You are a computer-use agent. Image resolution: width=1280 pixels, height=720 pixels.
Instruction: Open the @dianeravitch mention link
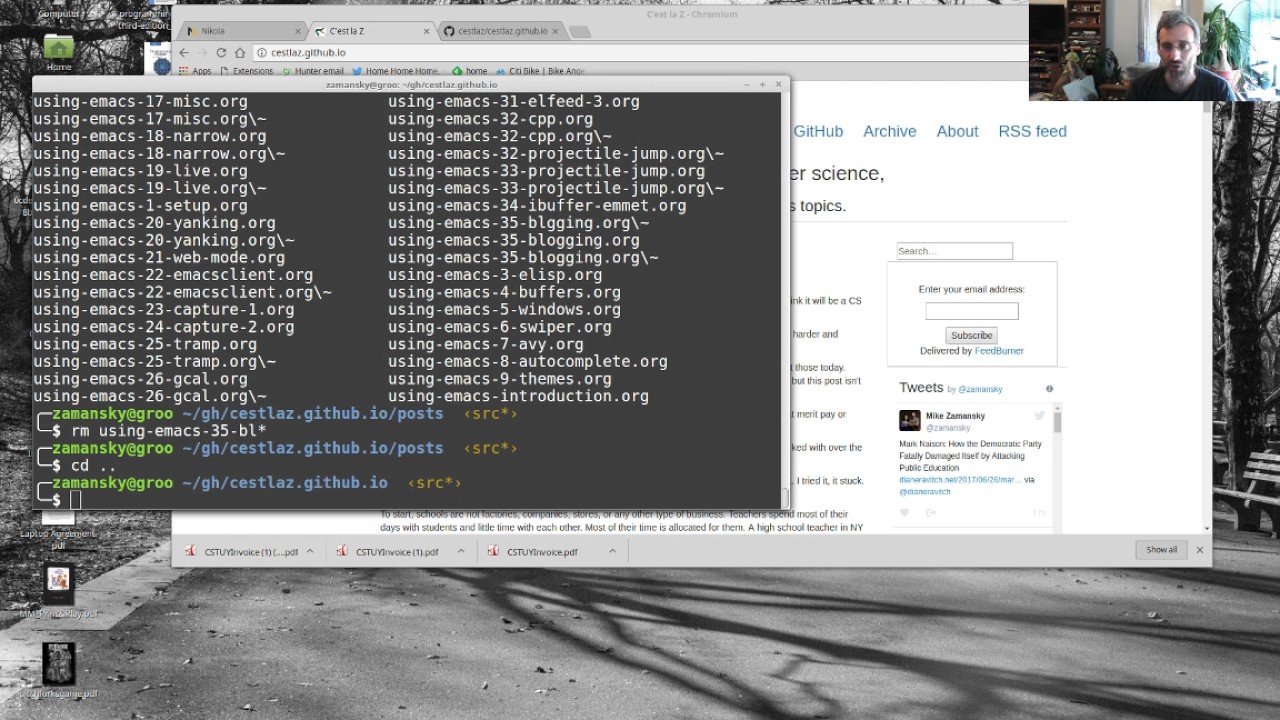[x=924, y=492]
